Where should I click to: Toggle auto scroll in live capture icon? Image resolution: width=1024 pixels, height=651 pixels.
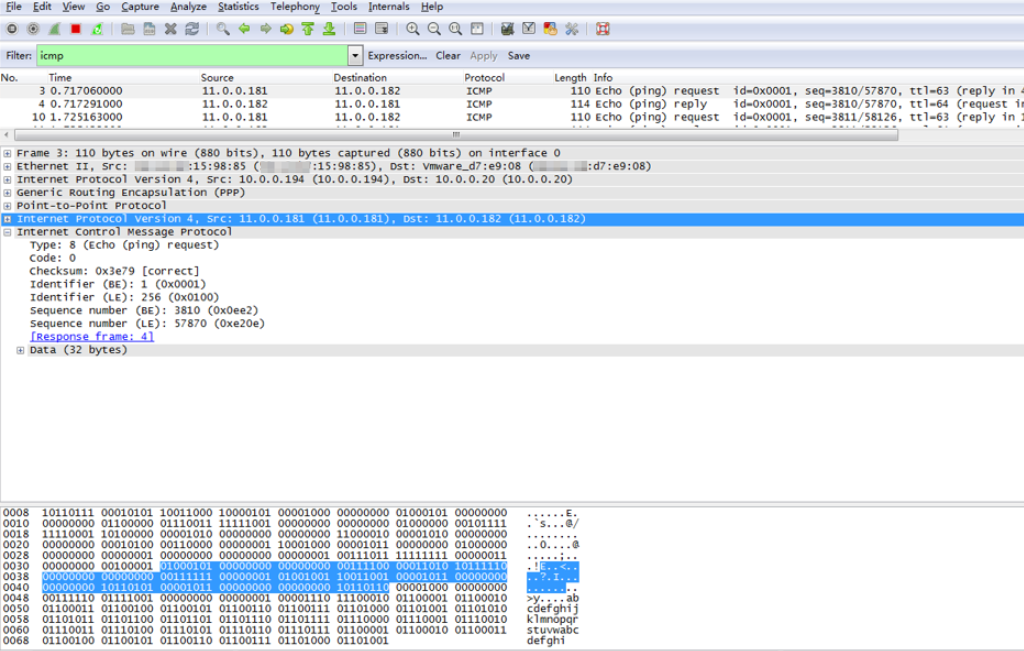(x=381, y=29)
